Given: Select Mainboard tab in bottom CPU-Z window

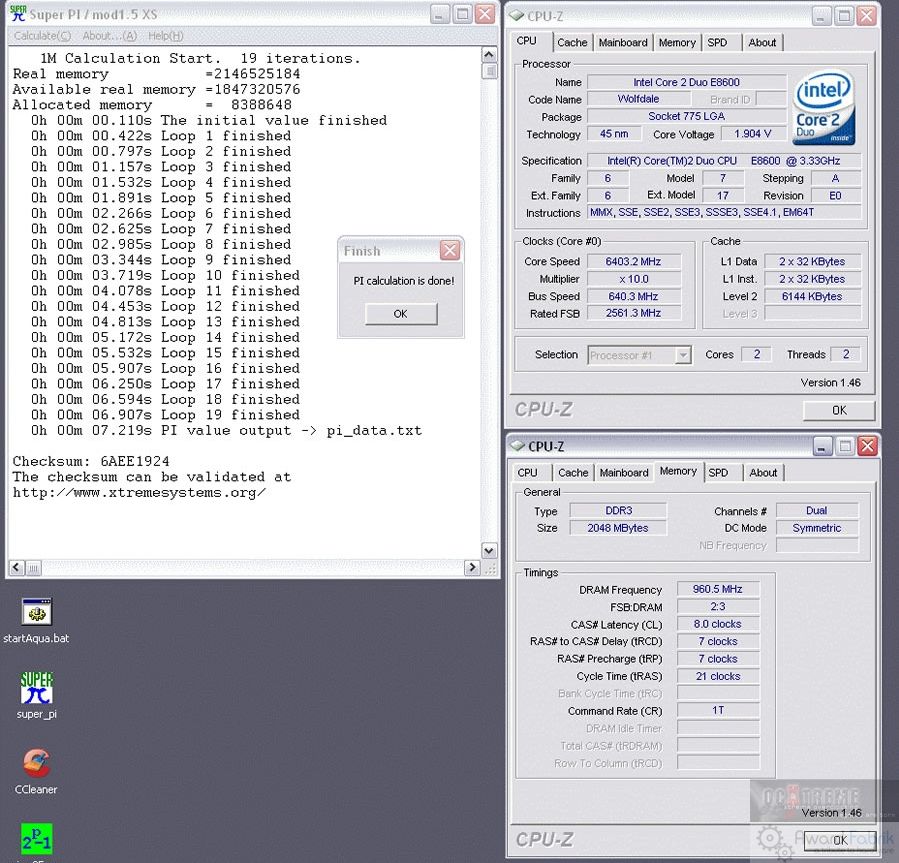Looking at the screenshot, I should 624,472.
